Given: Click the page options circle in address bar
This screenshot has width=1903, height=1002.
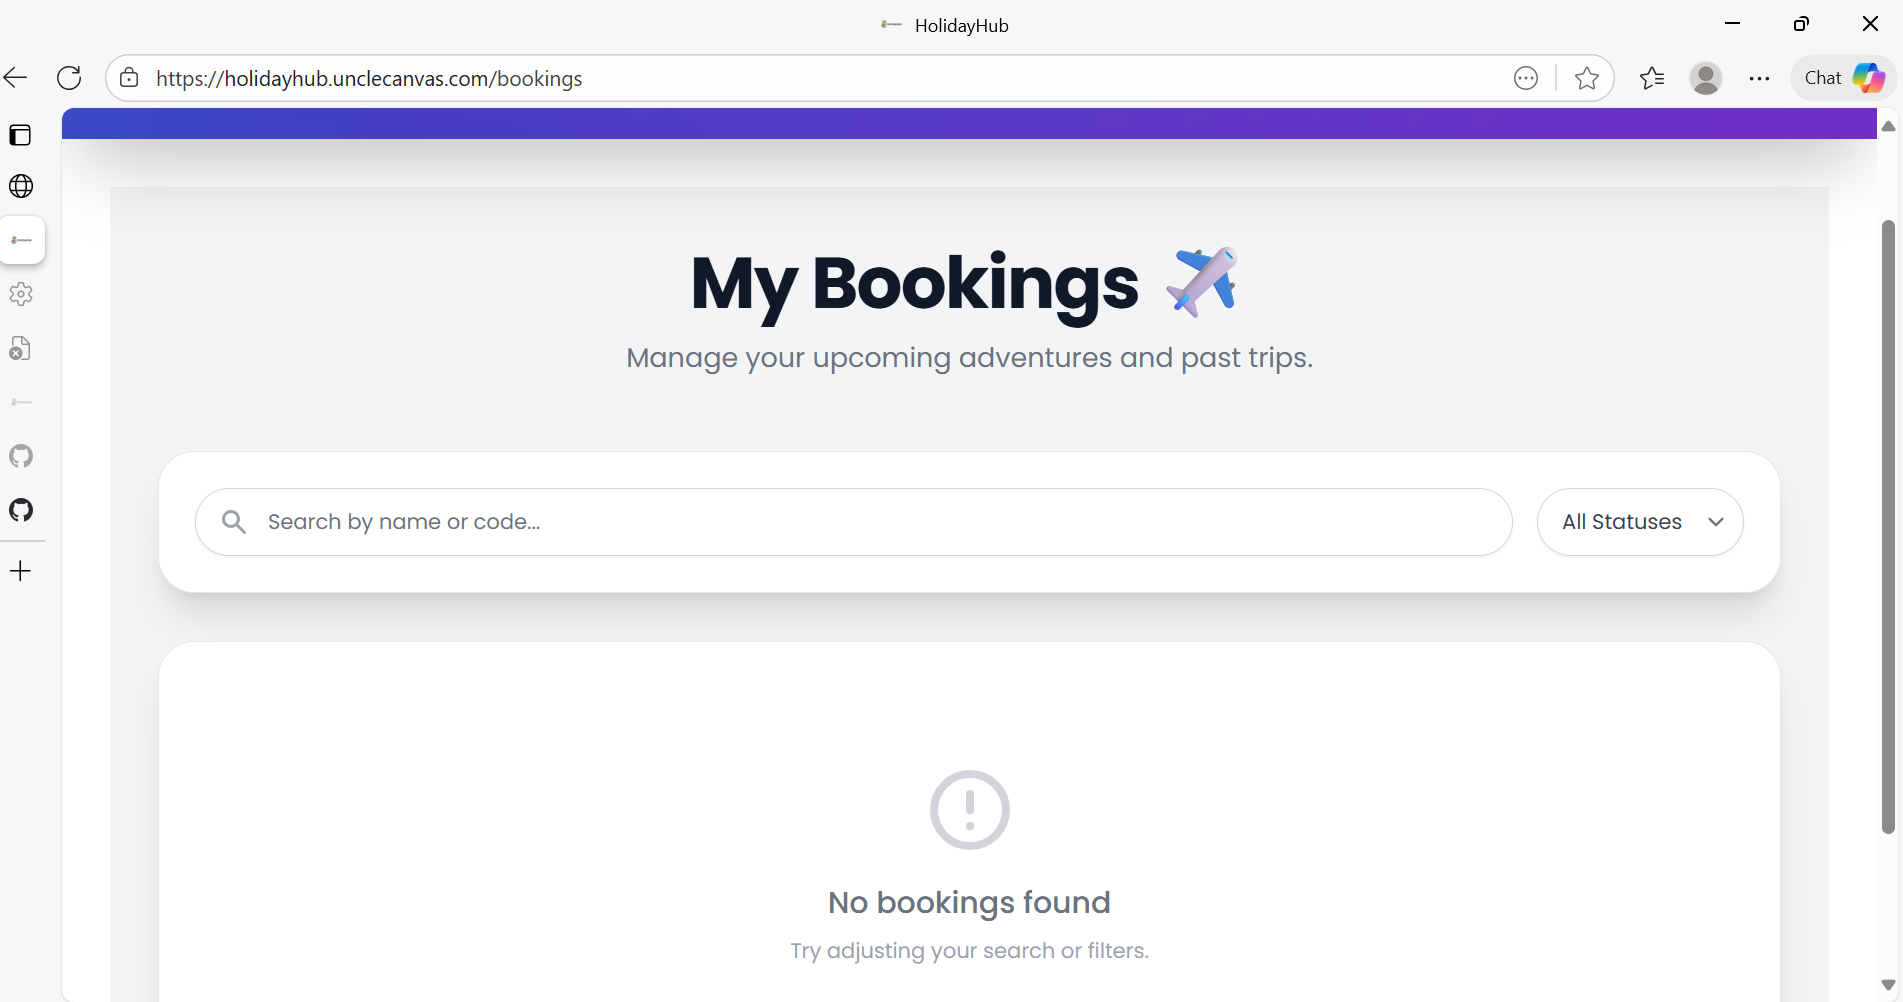Looking at the screenshot, I should click(1525, 78).
